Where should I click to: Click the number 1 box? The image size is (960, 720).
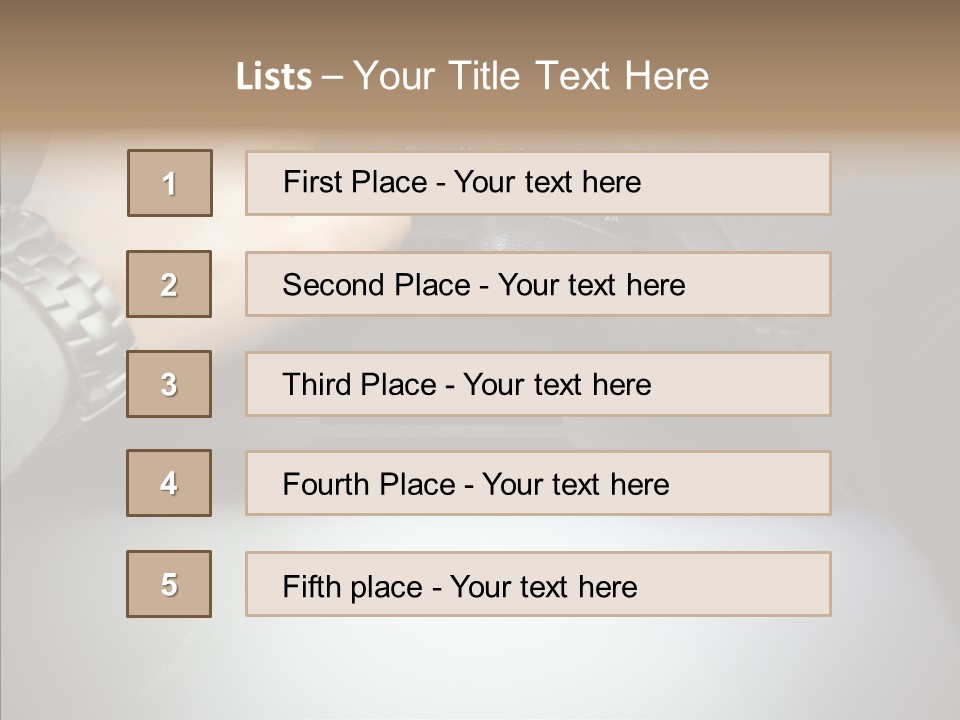click(170, 183)
